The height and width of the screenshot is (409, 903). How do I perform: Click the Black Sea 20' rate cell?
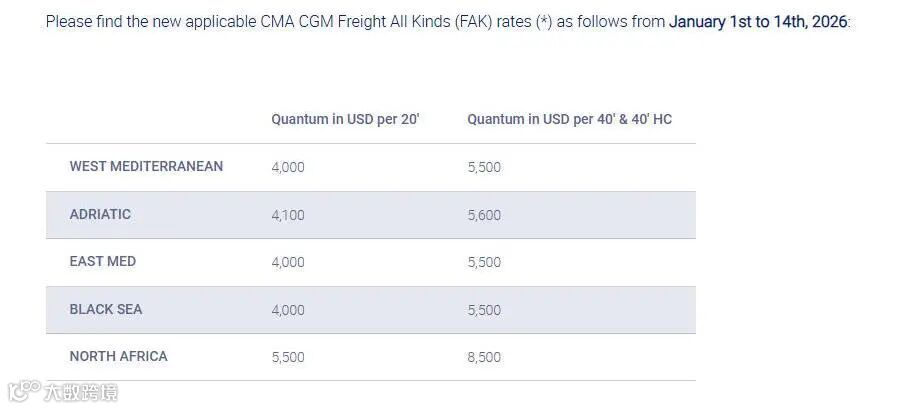[288, 310]
